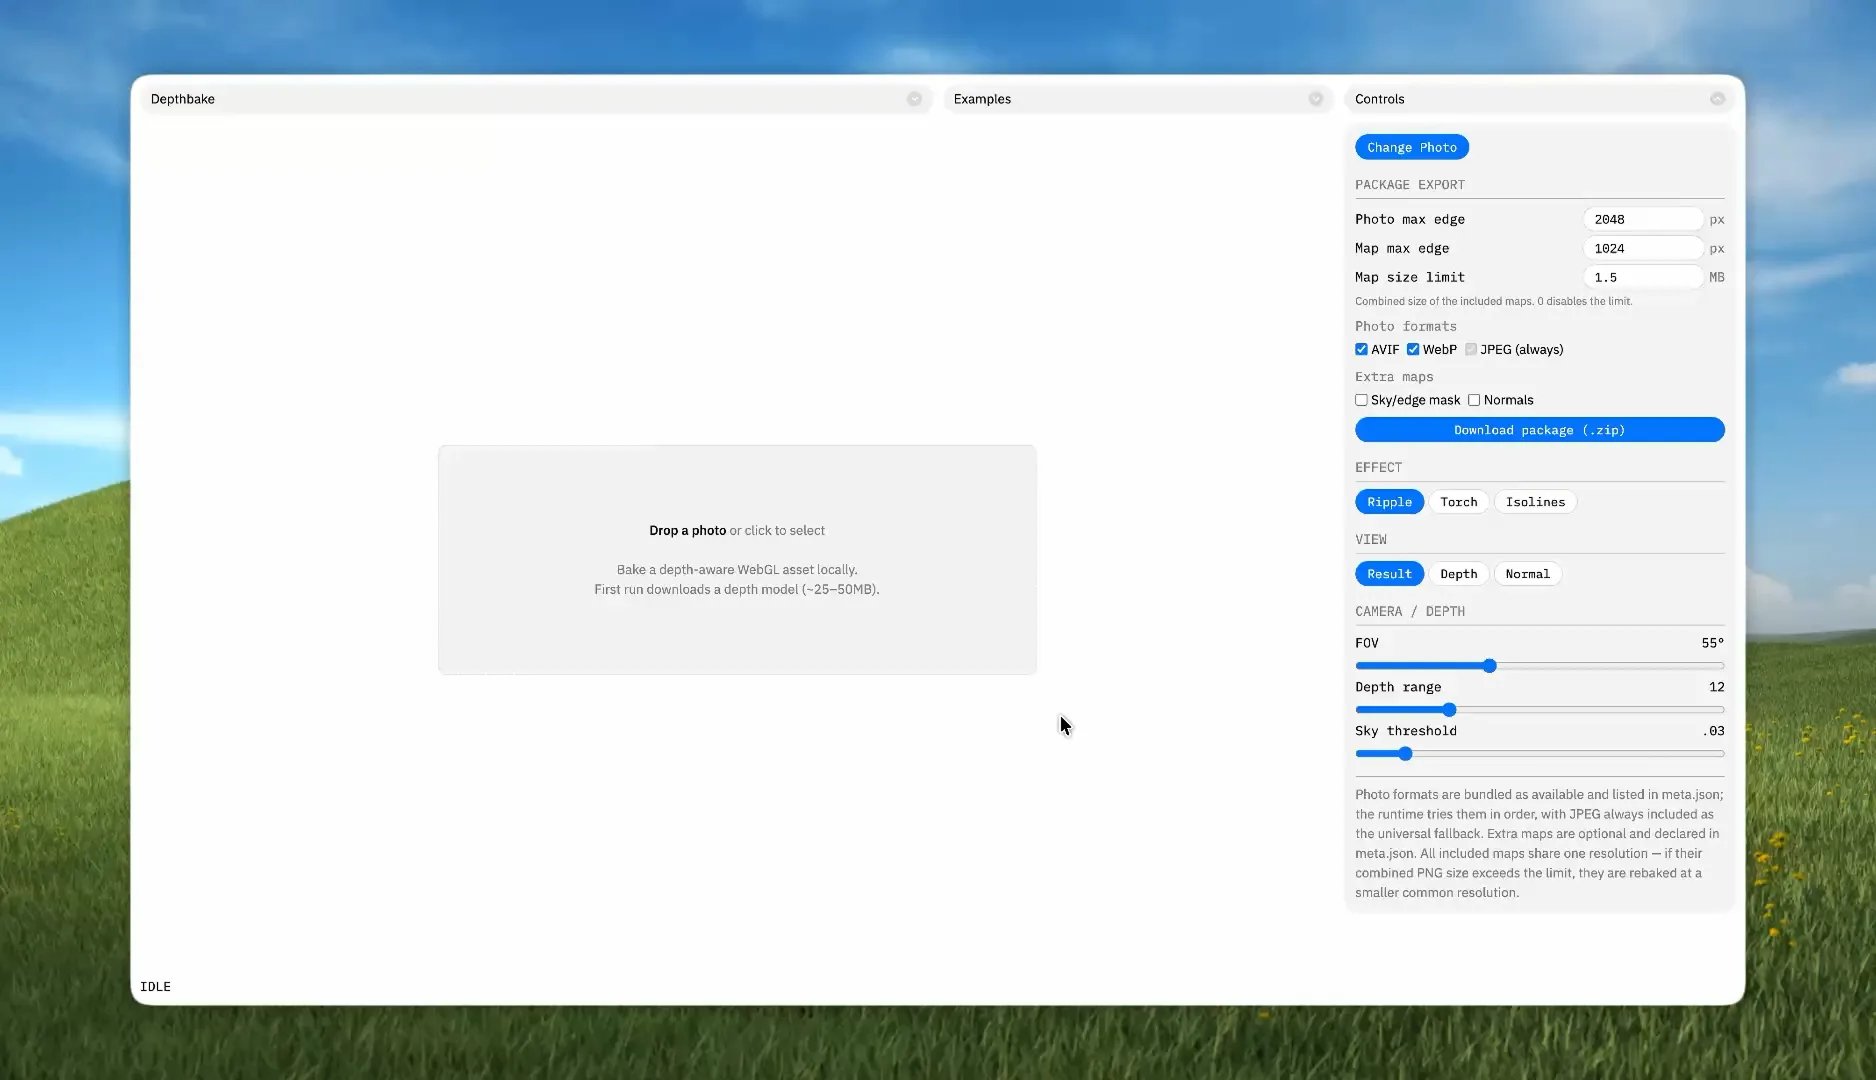Image resolution: width=1876 pixels, height=1080 pixels.
Task: Click the Change Photo button
Action: (1411, 147)
